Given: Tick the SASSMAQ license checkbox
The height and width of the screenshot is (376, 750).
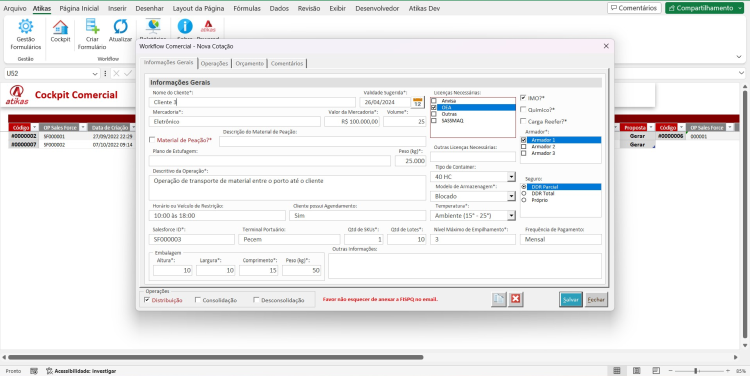Looking at the screenshot, I should tap(433, 121).
